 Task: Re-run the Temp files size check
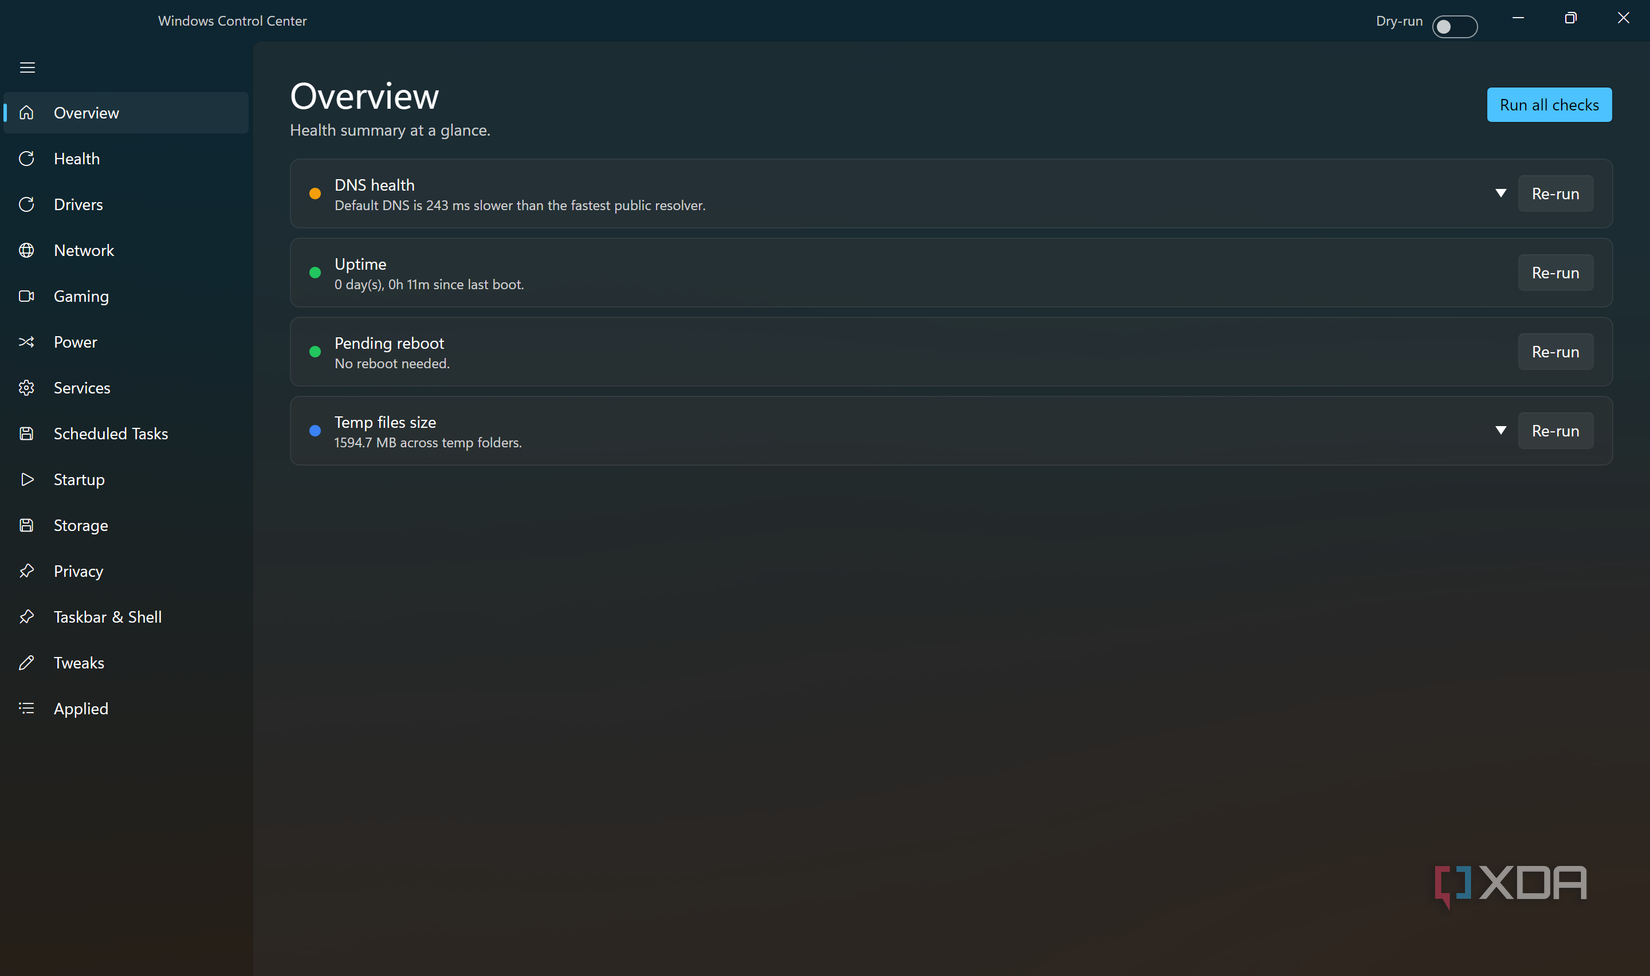[1555, 431]
